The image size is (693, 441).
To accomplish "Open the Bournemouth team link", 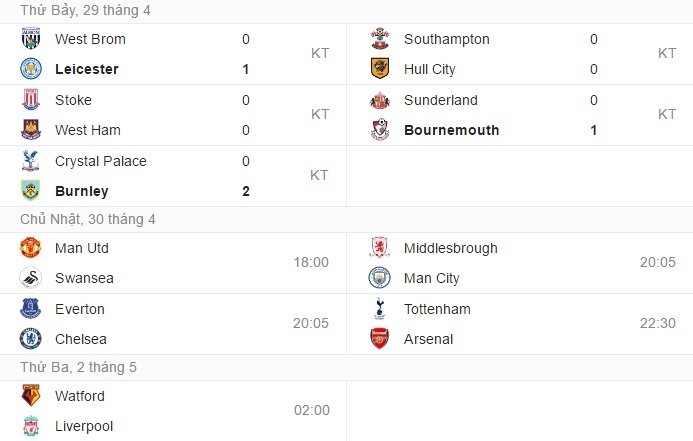I will pyautogui.click(x=451, y=130).
